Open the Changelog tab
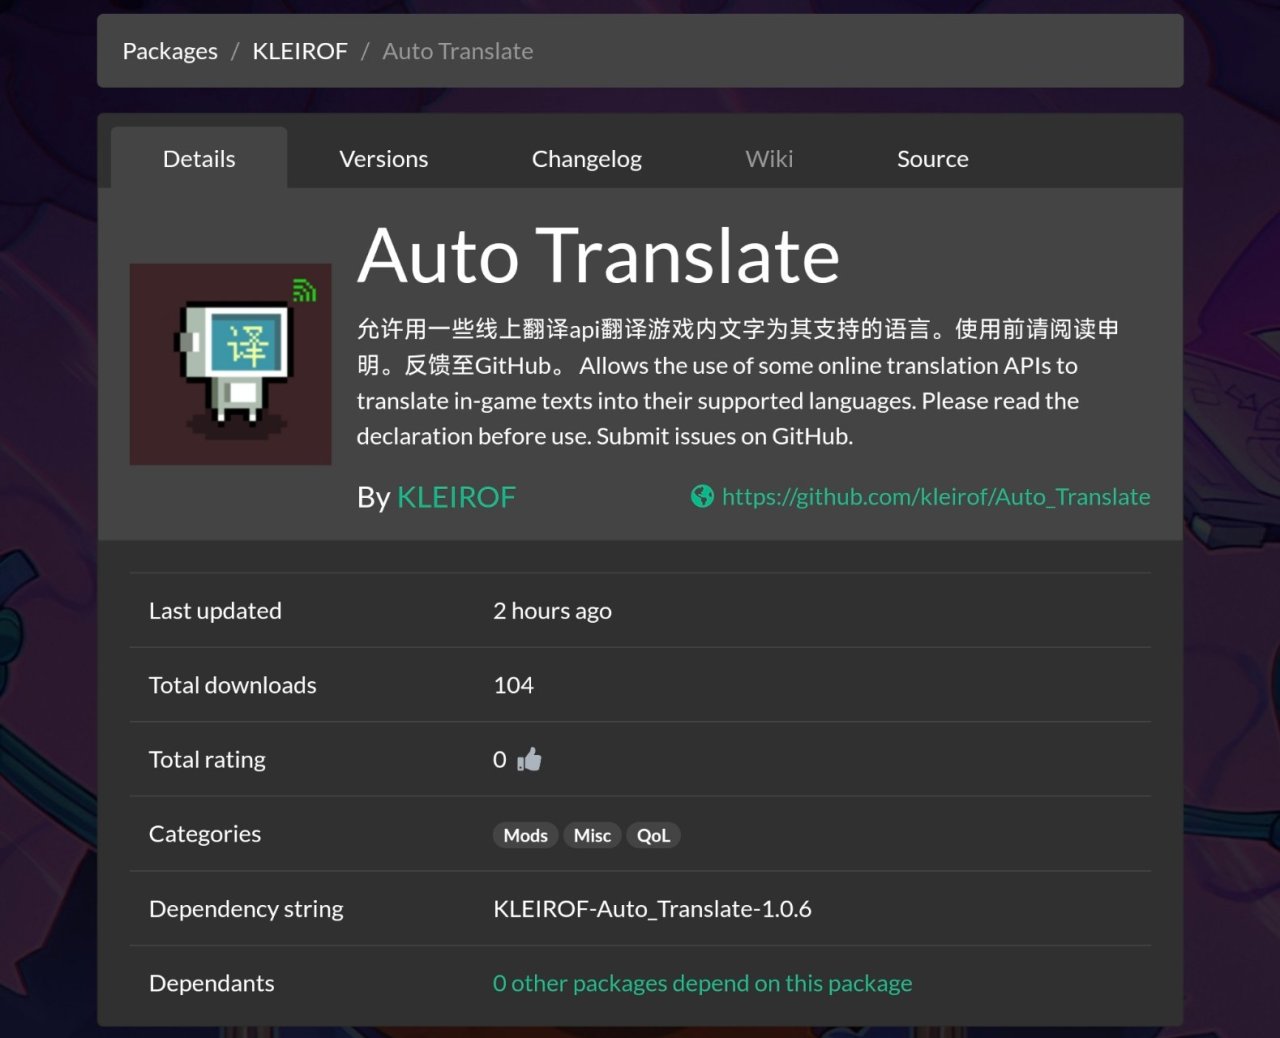The height and width of the screenshot is (1038, 1280). tap(586, 158)
